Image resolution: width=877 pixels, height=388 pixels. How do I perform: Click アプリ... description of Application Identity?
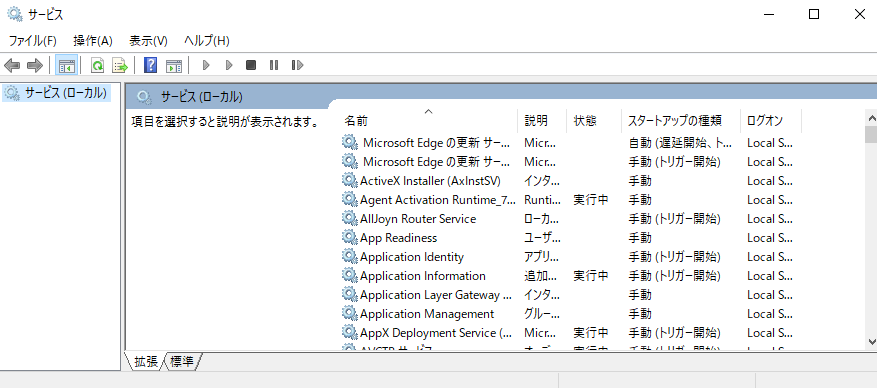click(x=542, y=257)
